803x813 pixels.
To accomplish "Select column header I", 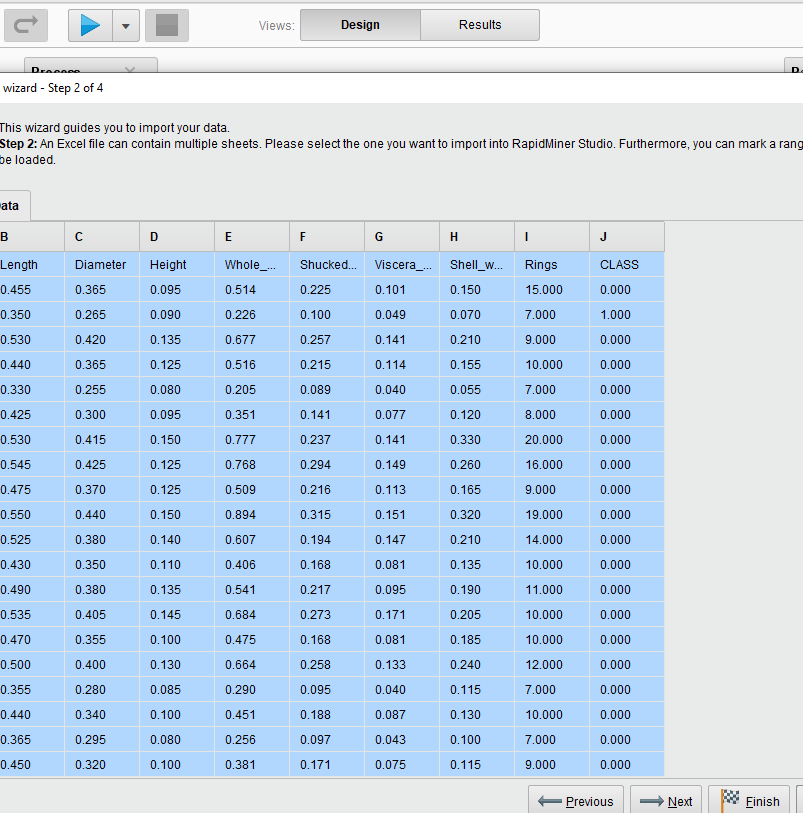I will (x=552, y=237).
